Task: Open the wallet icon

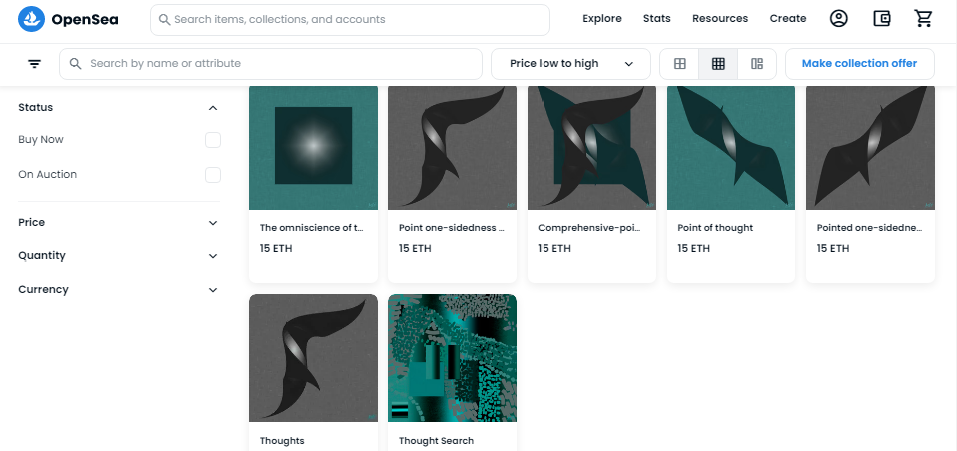Action: pyautogui.click(x=881, y=19)
